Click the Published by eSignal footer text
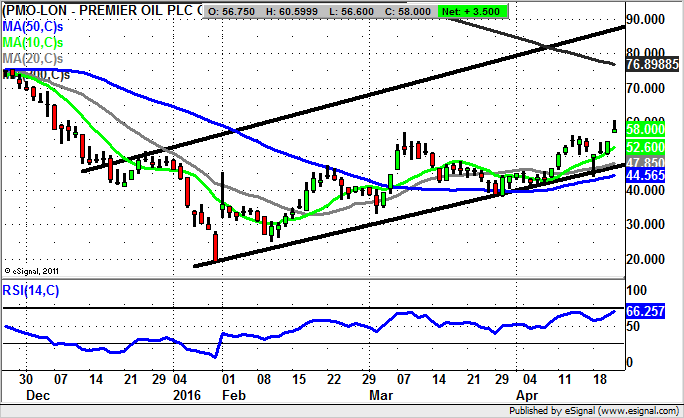The width and height of the screenshot is (684, 418). coord(594,411)
